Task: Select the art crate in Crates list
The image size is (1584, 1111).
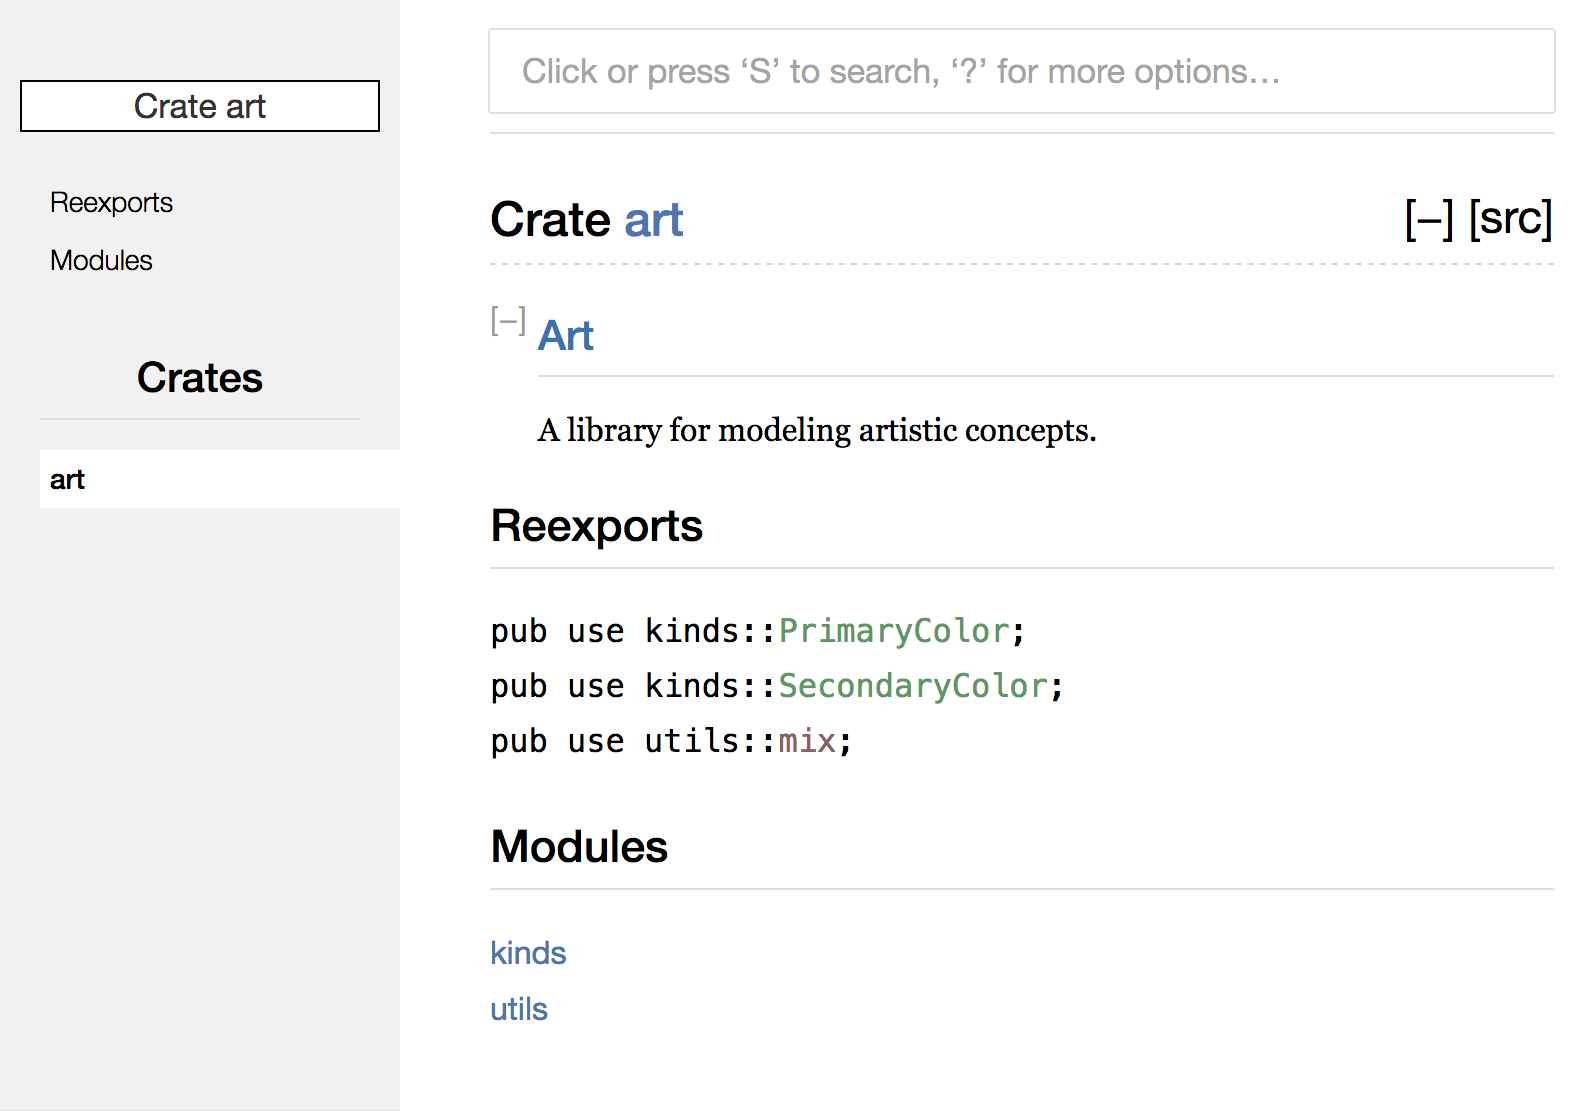Action: (68, 480)
